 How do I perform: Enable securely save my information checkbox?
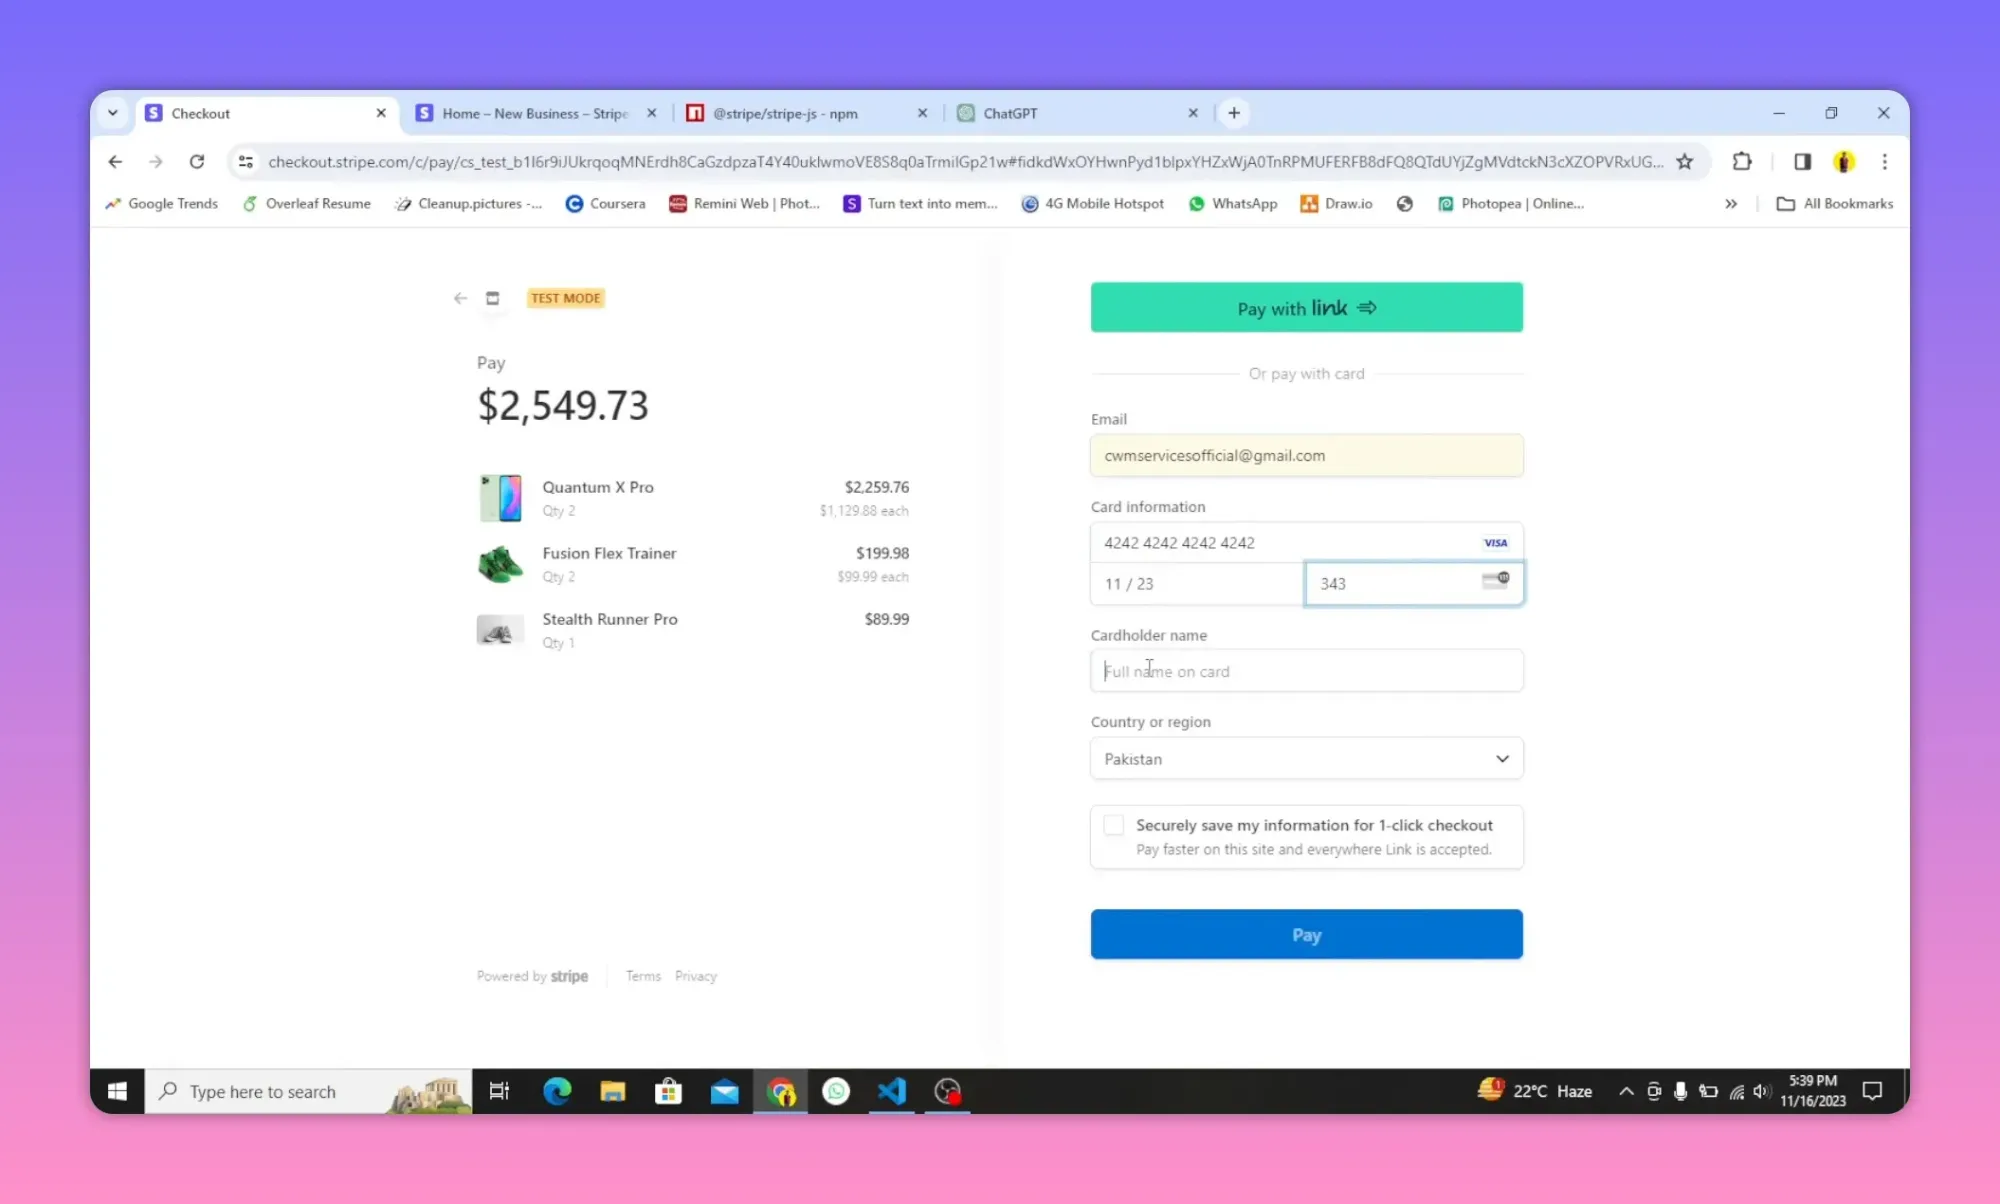tap(1113, 825)
